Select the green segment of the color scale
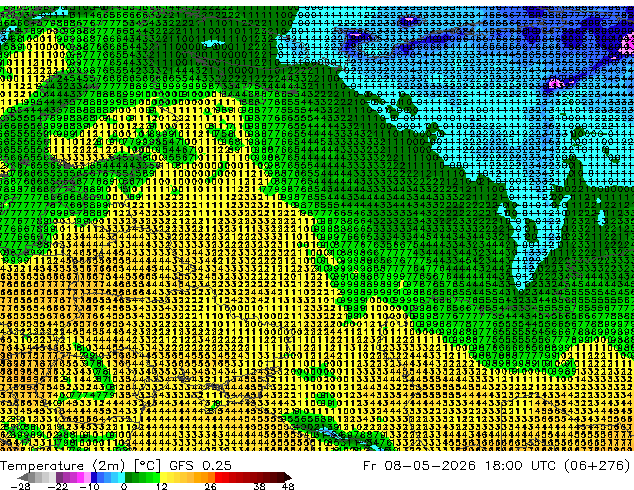Image resolution: width=634 pixels, height=490 pixels. click(x=142, y=477)
